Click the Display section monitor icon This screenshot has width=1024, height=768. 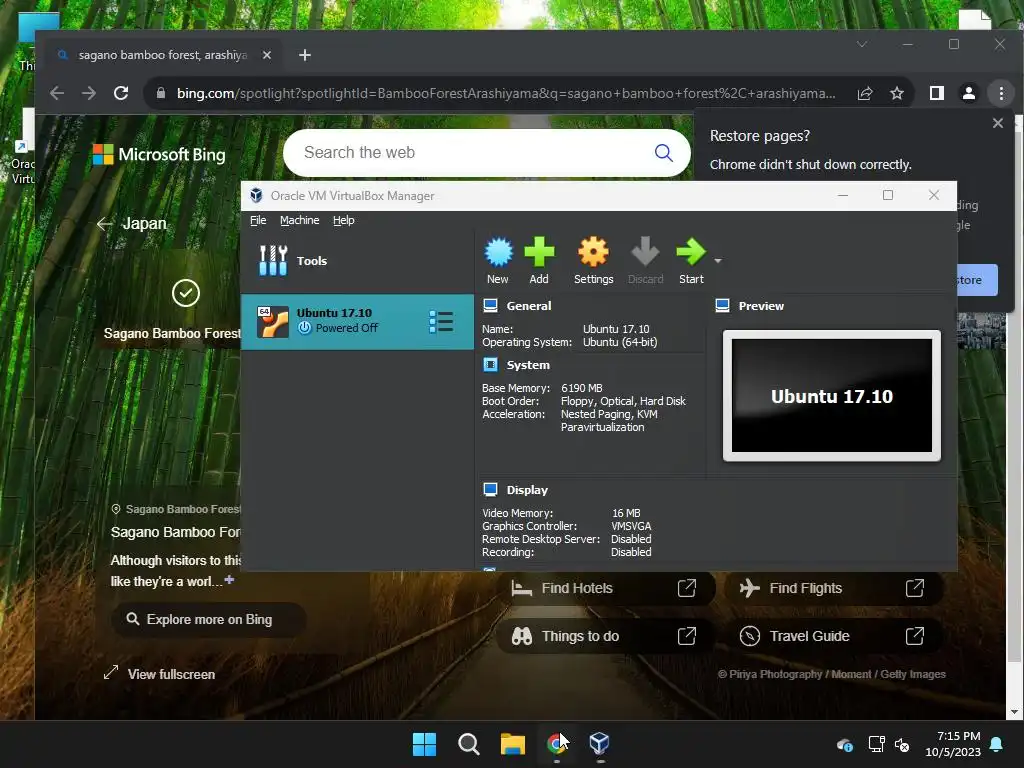[x=490, y=489]
